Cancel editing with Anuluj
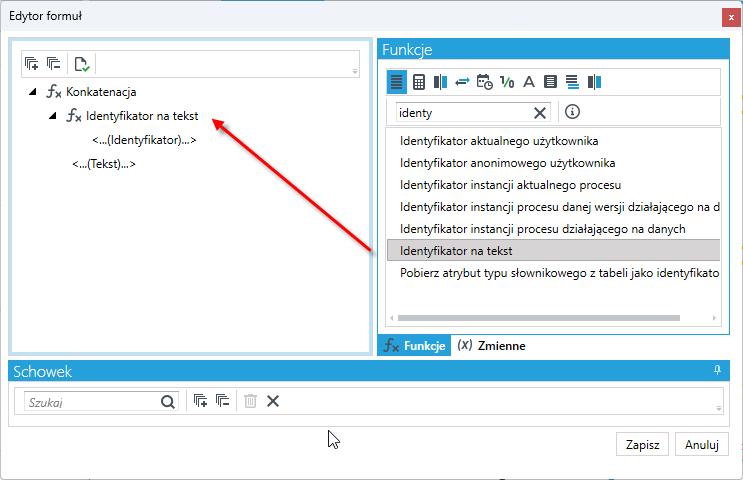 [x=702, y=444]
